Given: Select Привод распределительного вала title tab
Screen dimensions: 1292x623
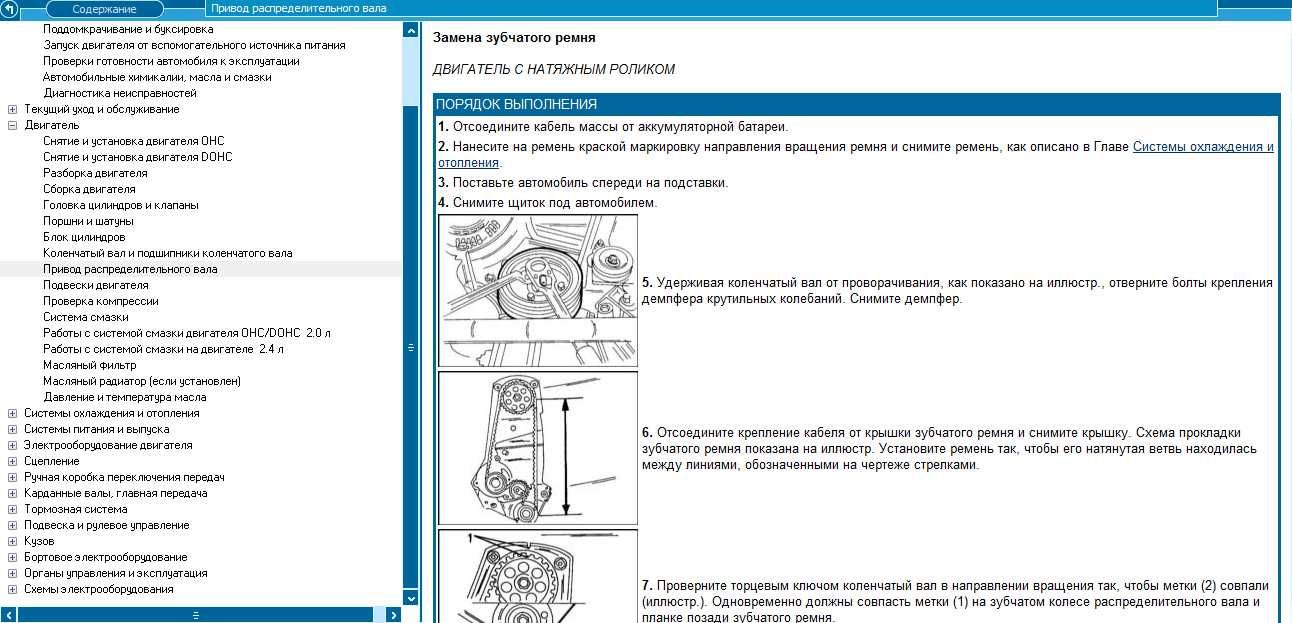Looking at the screenshot, I should coord(298,8).
